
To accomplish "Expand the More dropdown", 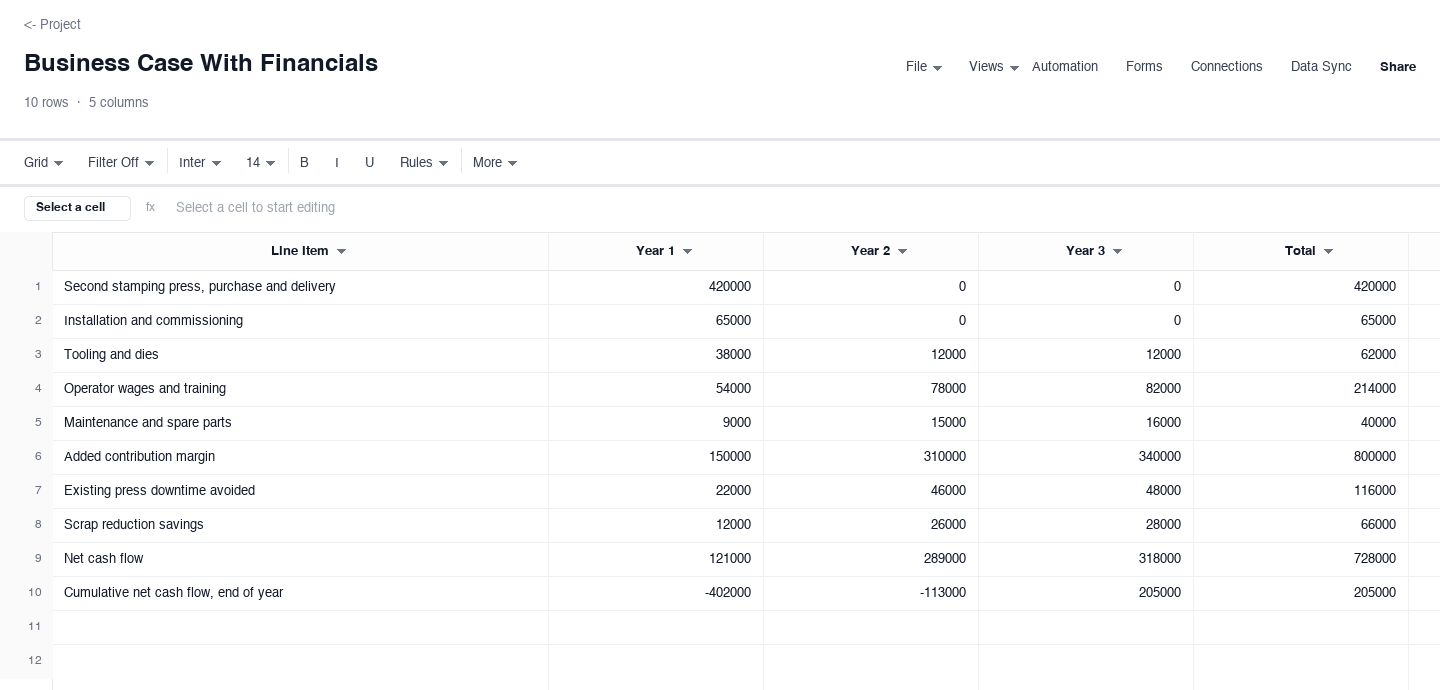I will [495, 163].
